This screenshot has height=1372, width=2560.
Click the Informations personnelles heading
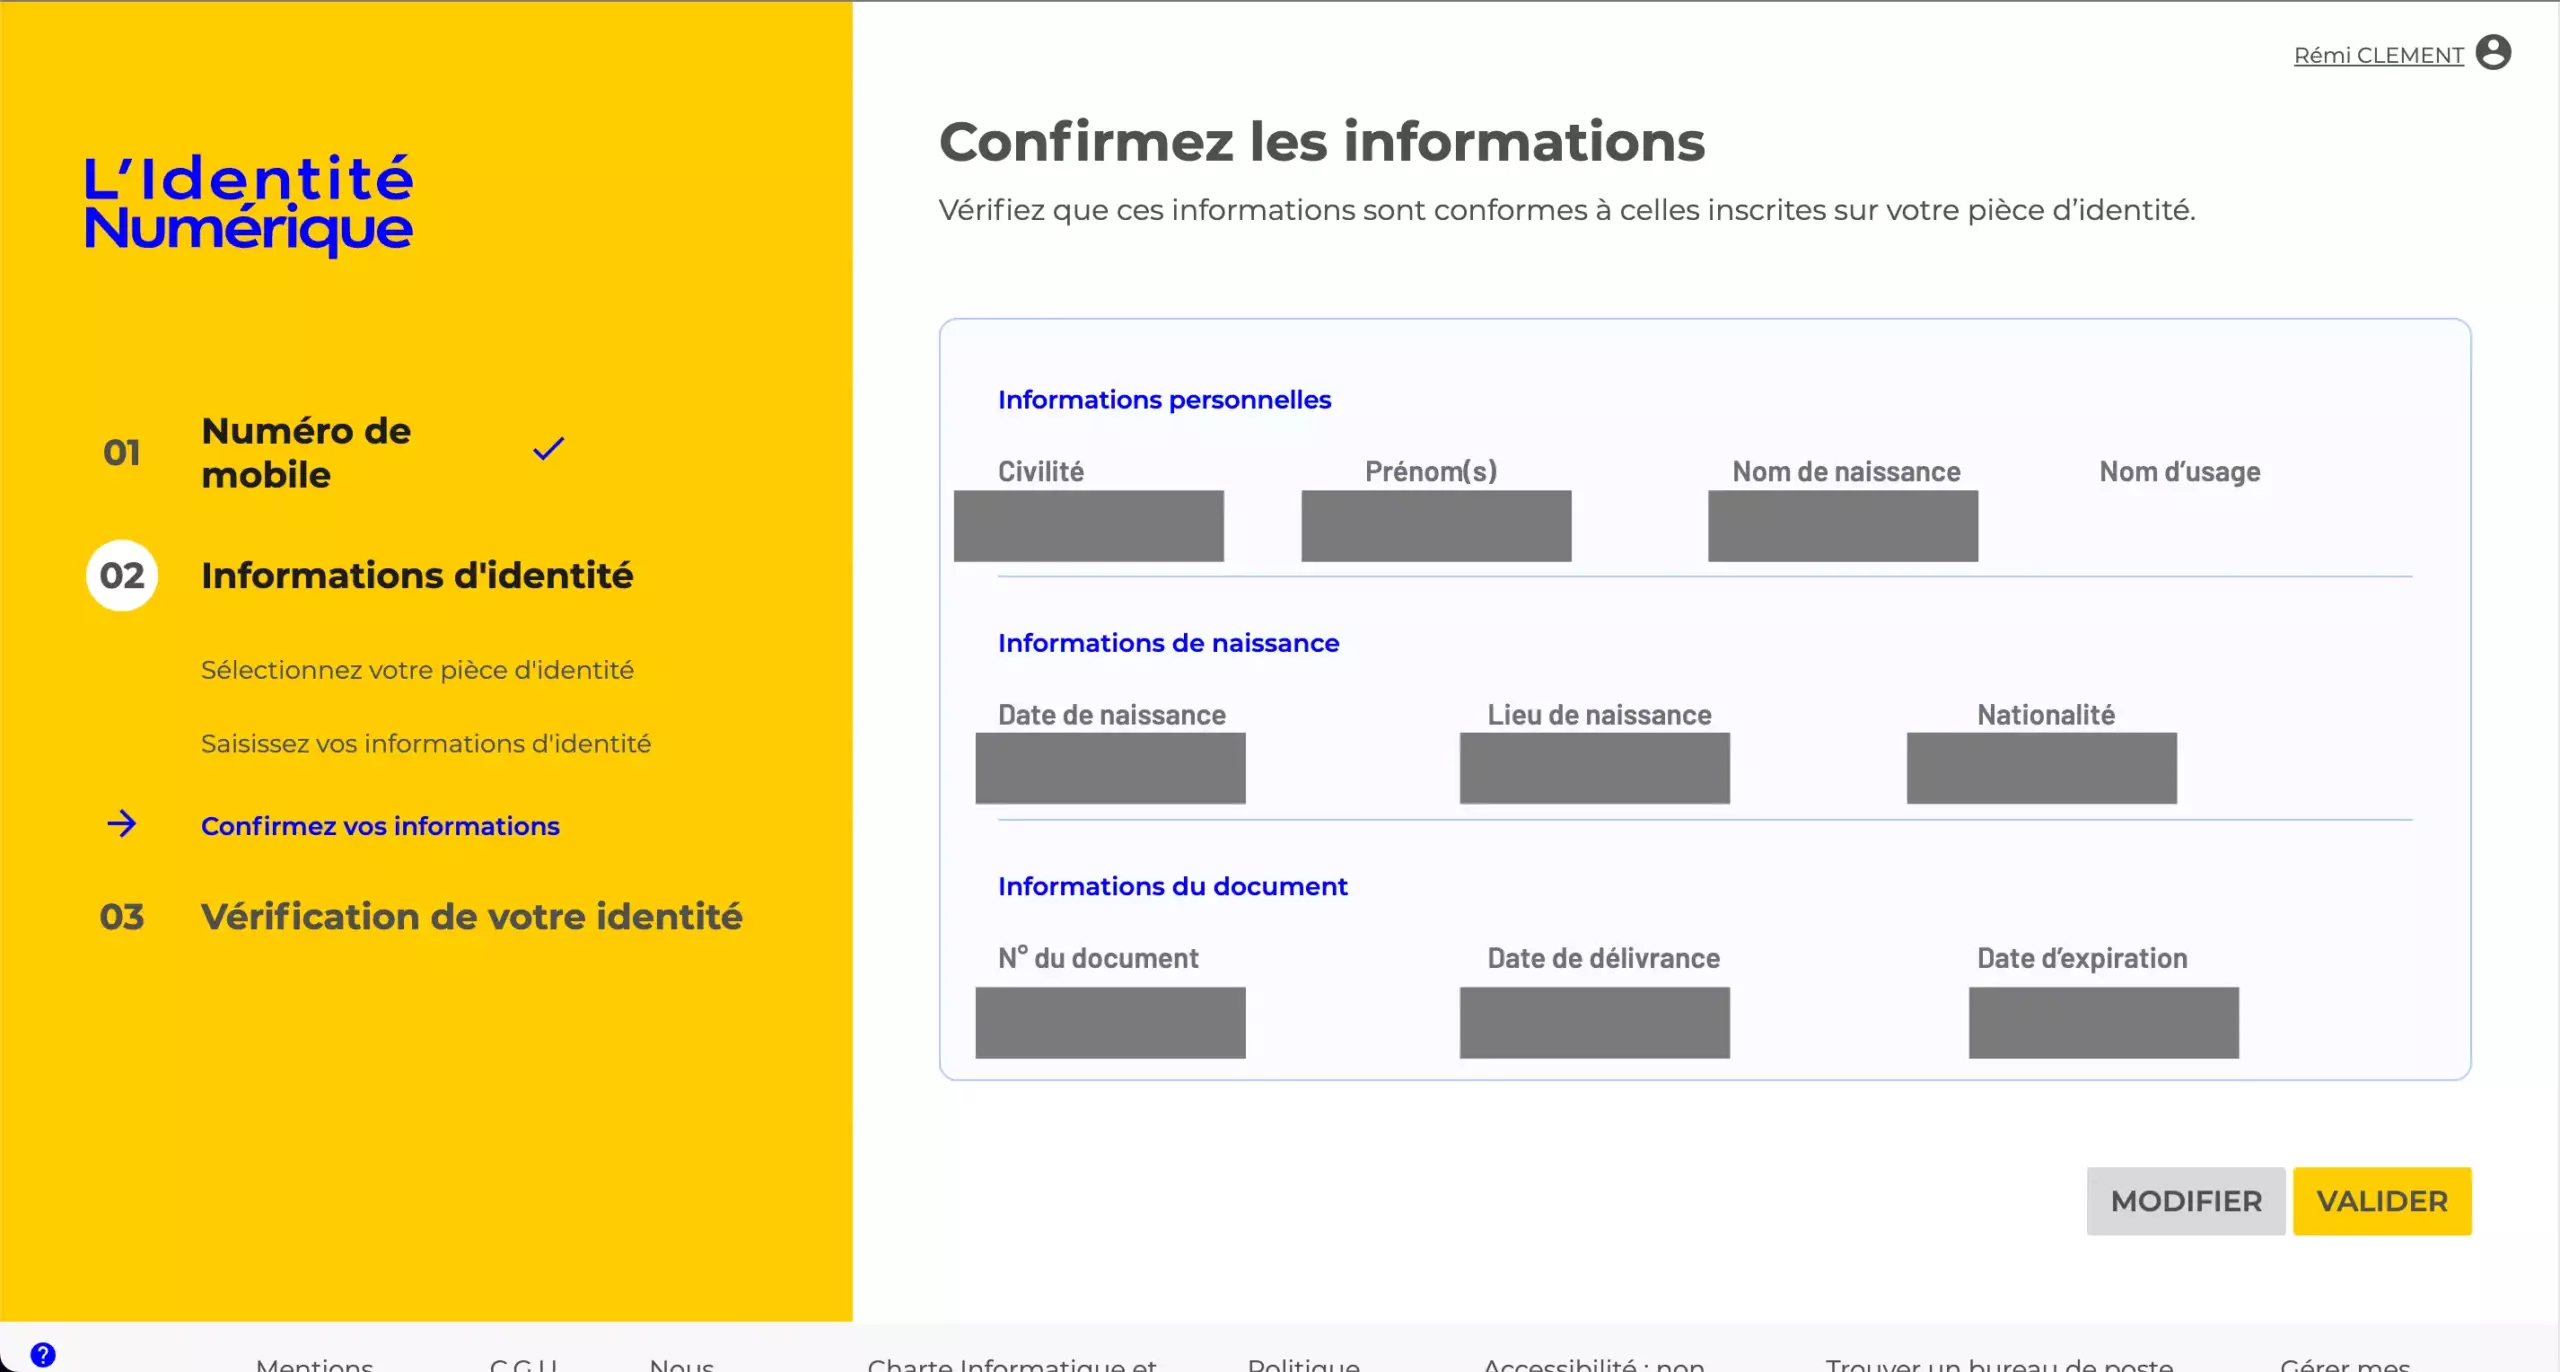(1164, 399)
